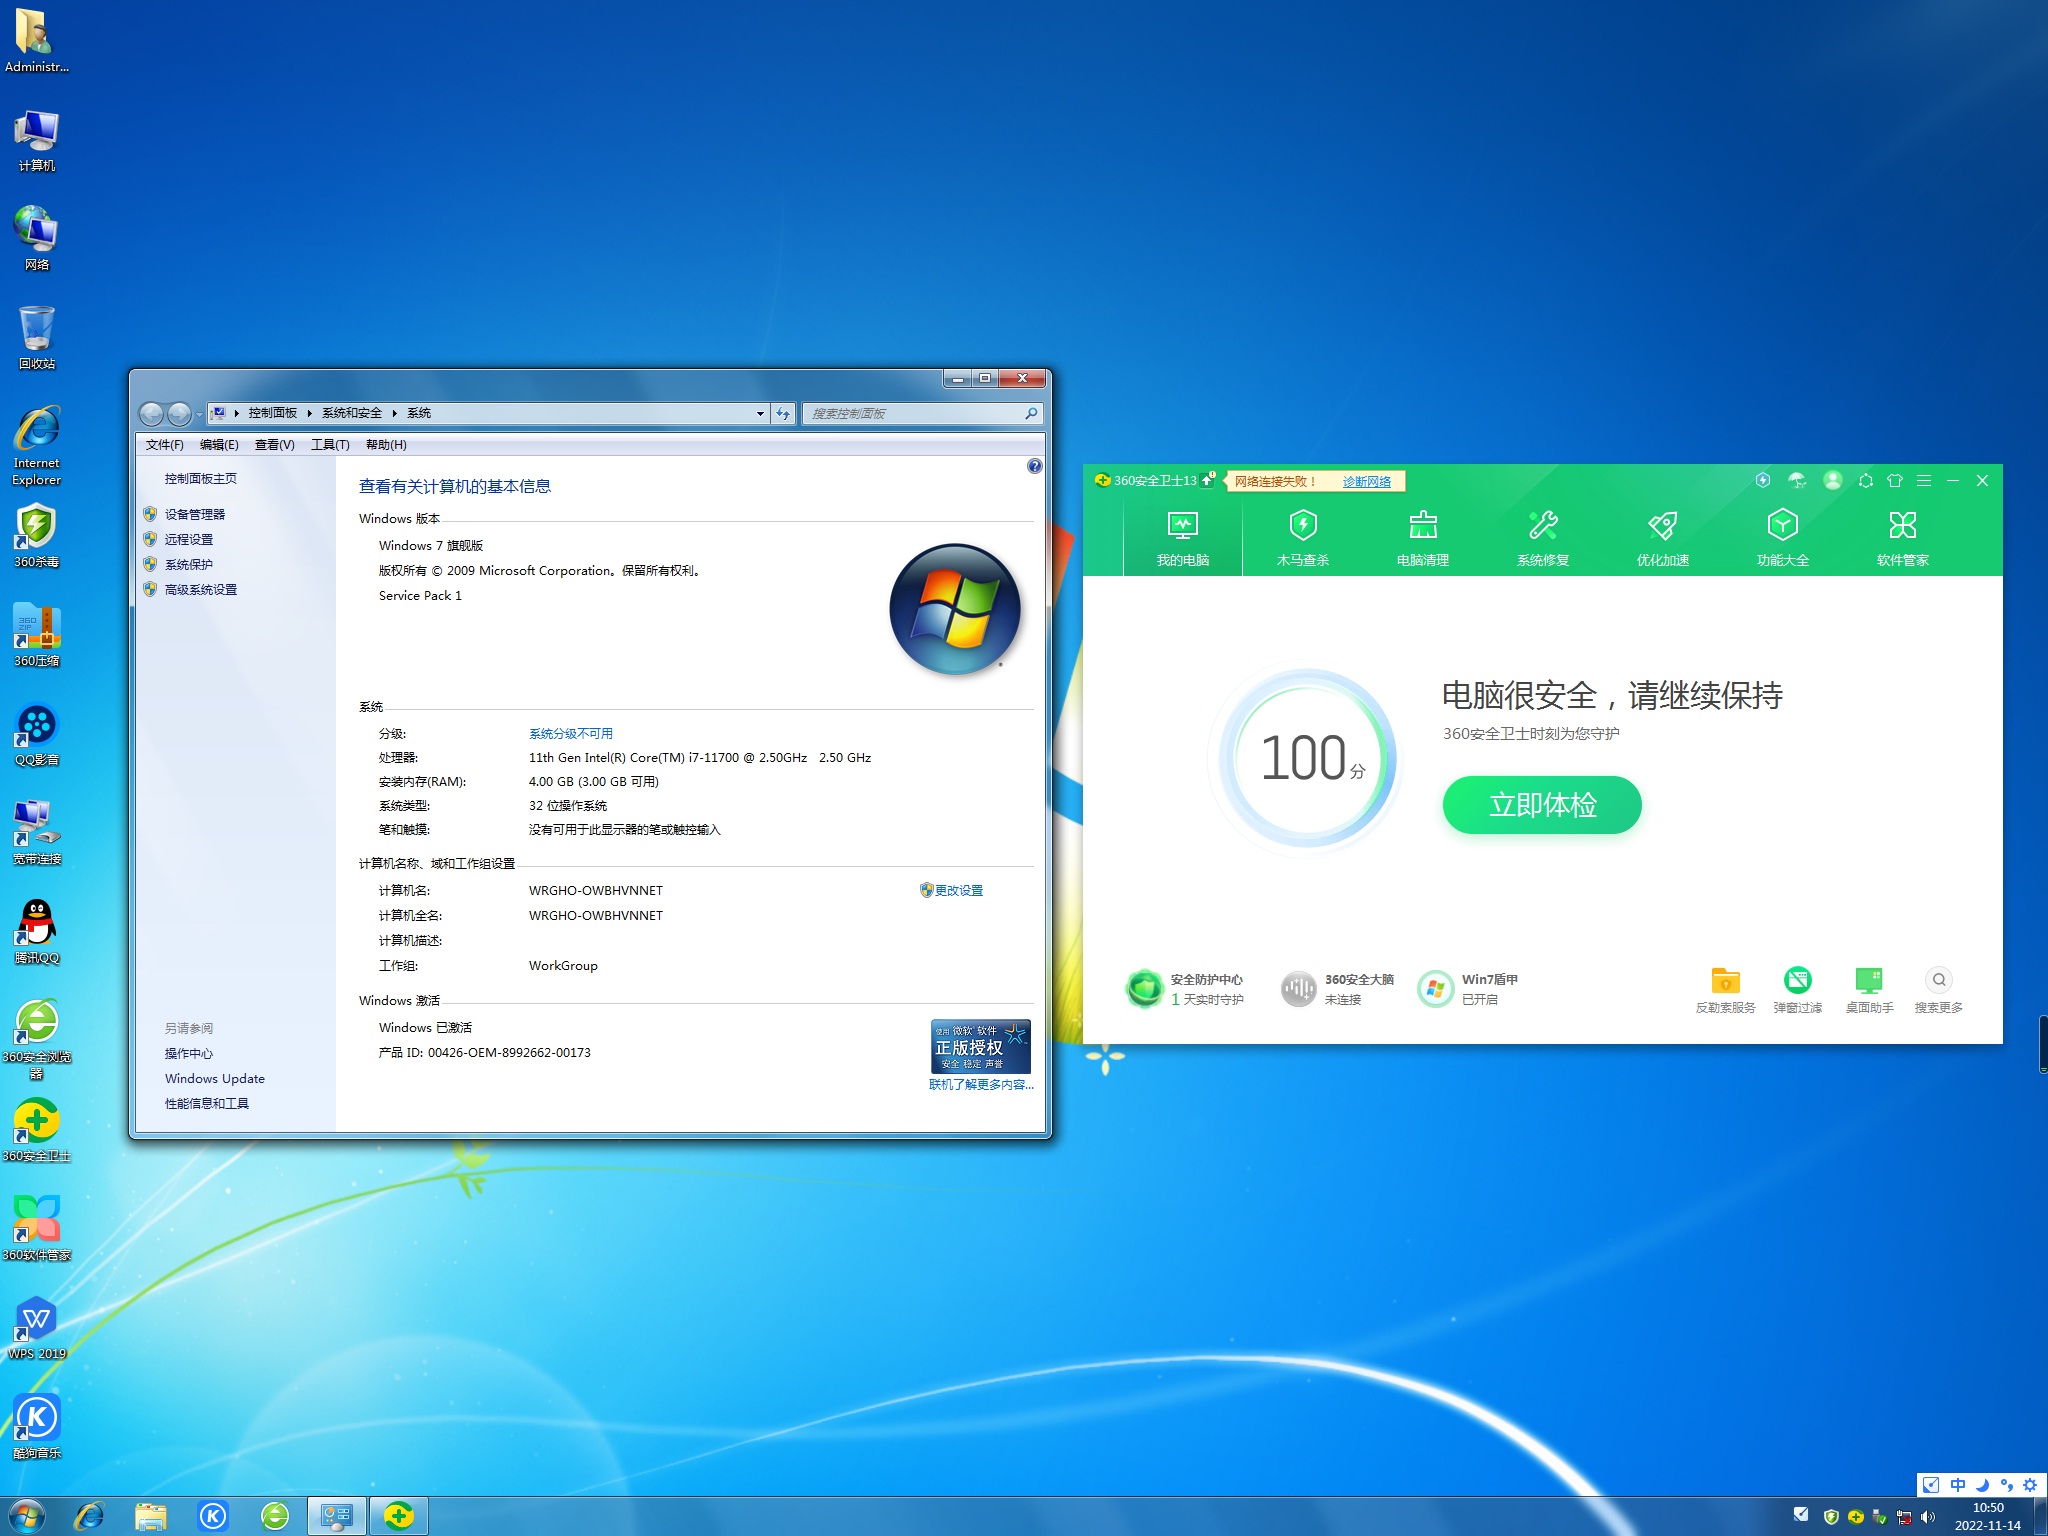Open Win7盾甲 entry

coord(1468,988)
